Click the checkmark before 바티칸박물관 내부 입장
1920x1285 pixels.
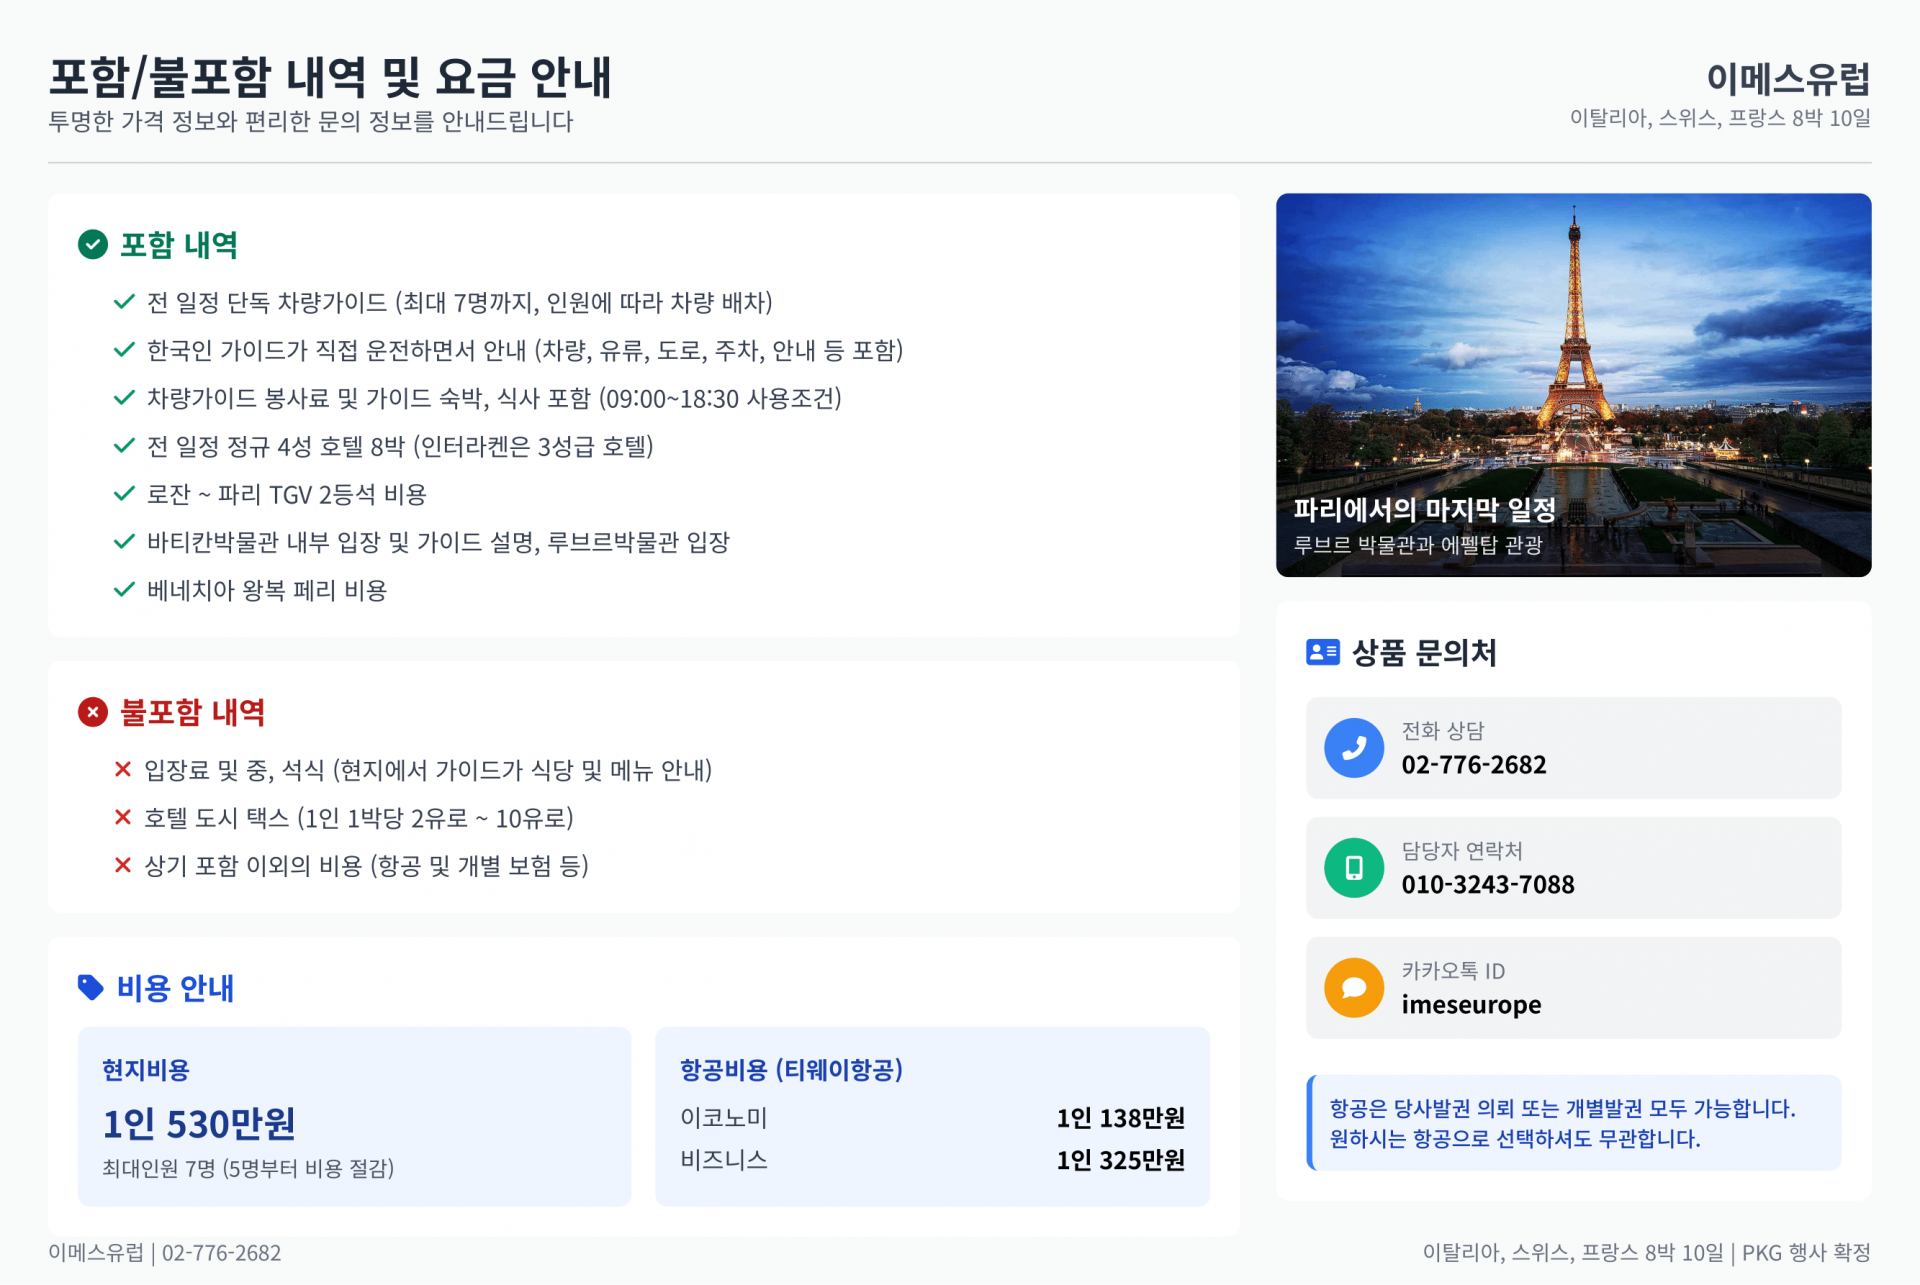[124, 542]
